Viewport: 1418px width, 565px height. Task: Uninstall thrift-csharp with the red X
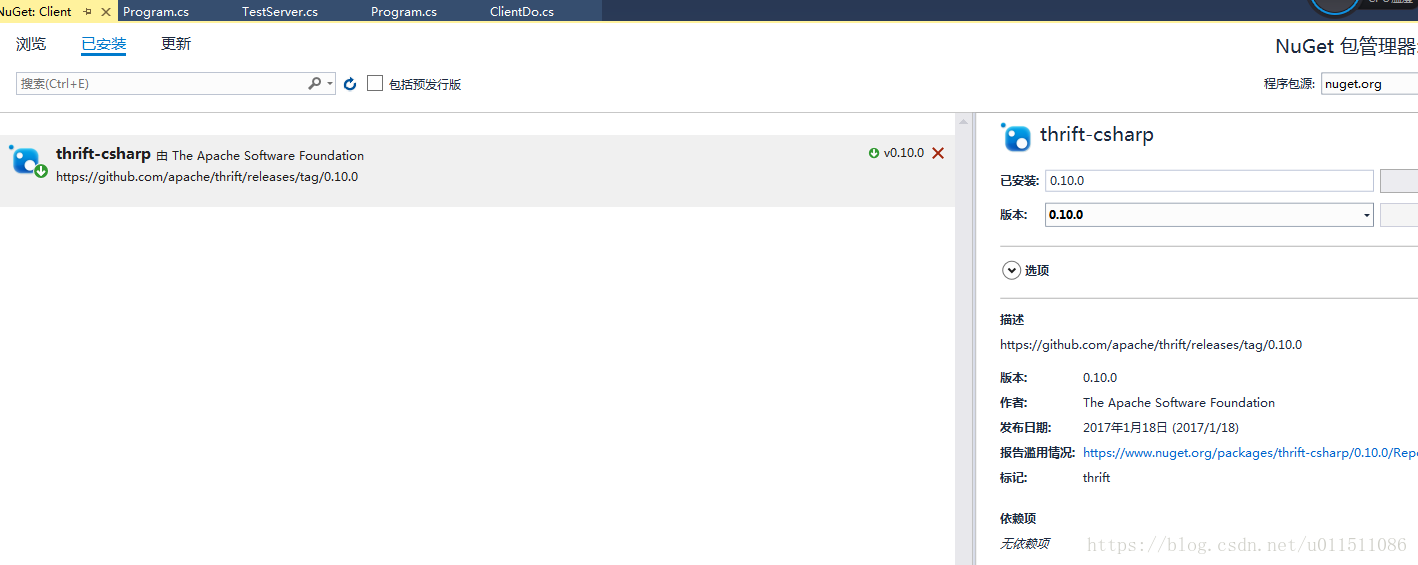(x=938, y=153)
